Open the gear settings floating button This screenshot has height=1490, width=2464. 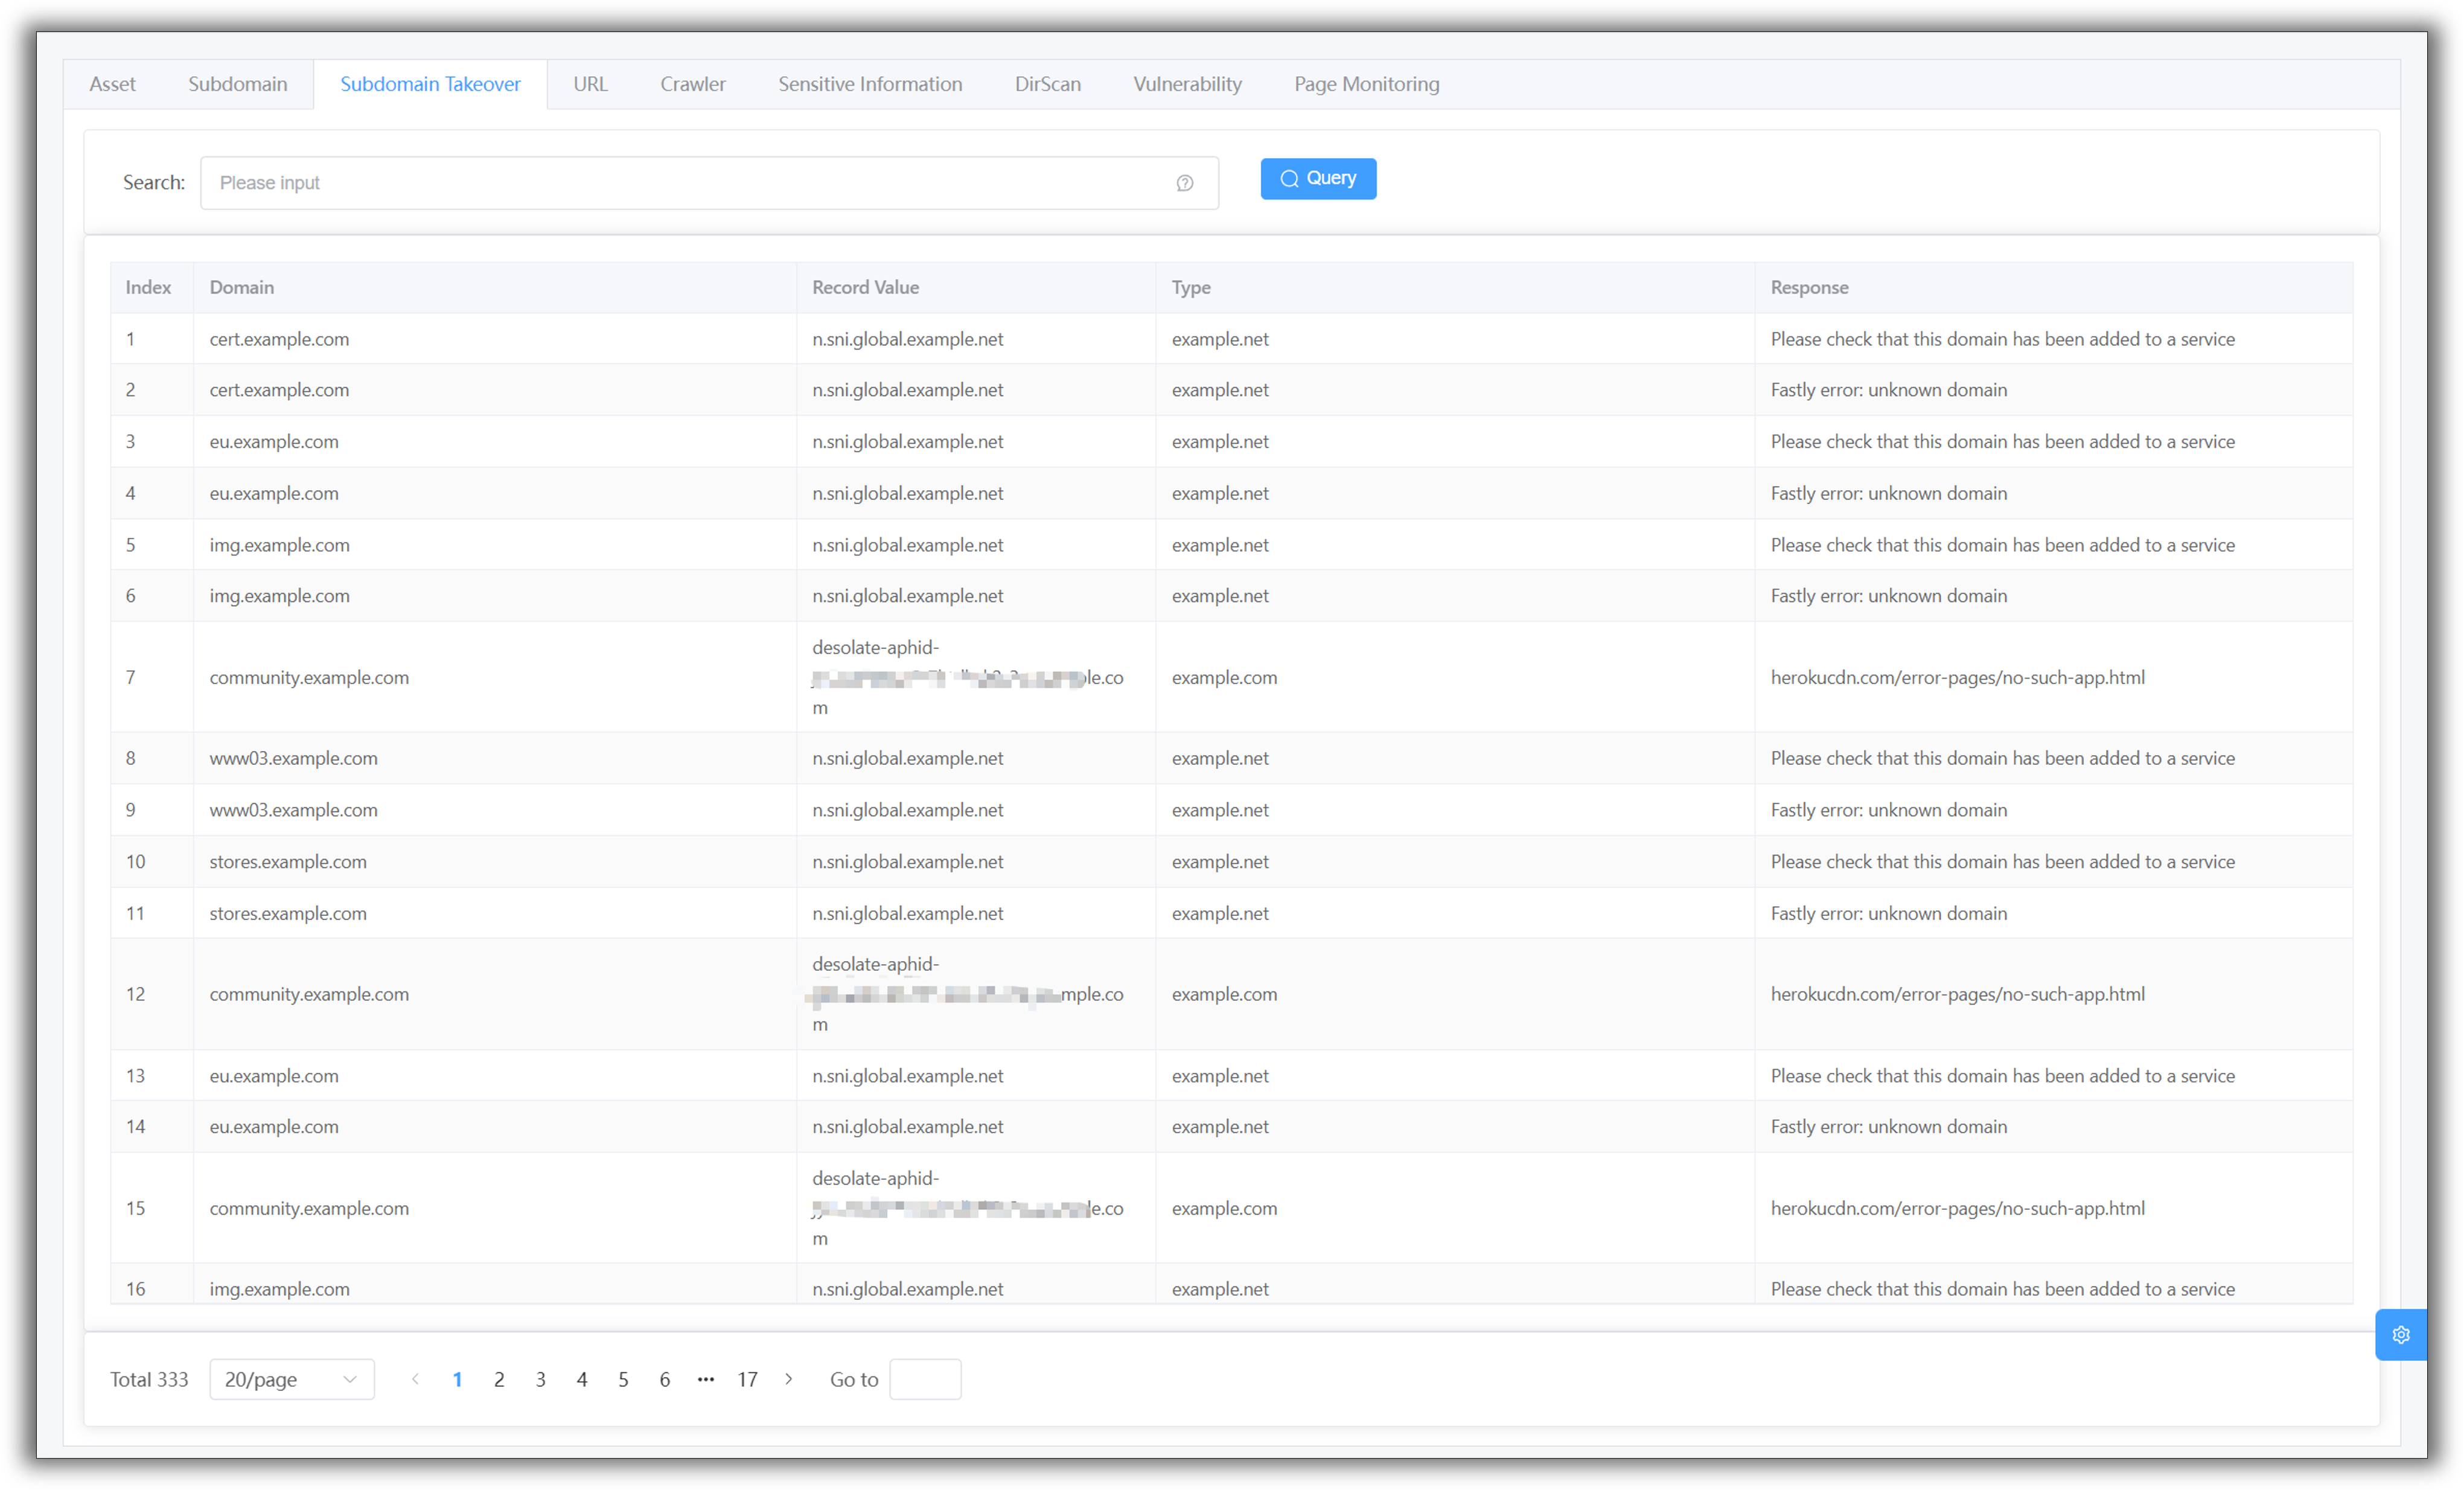[x=2400, y=1334]
